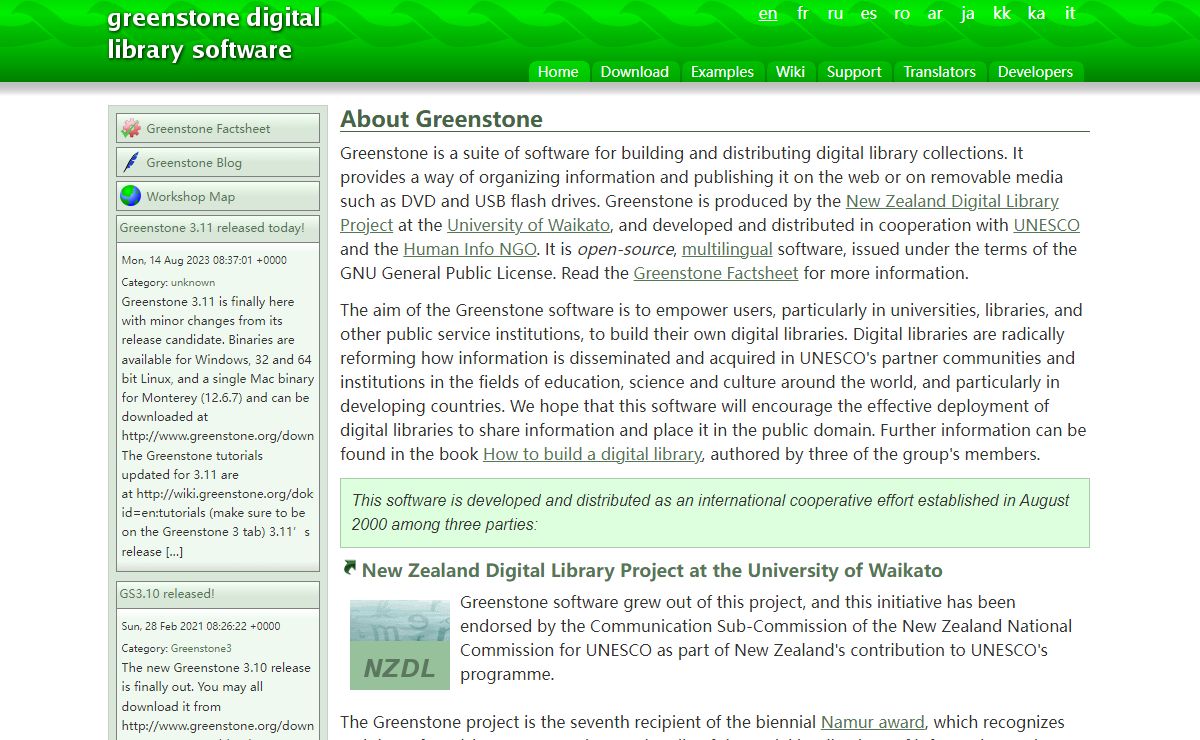This screenshot has height=740, width=1200.
Task: Switch language to 'es'
Action: pos(869,13)
